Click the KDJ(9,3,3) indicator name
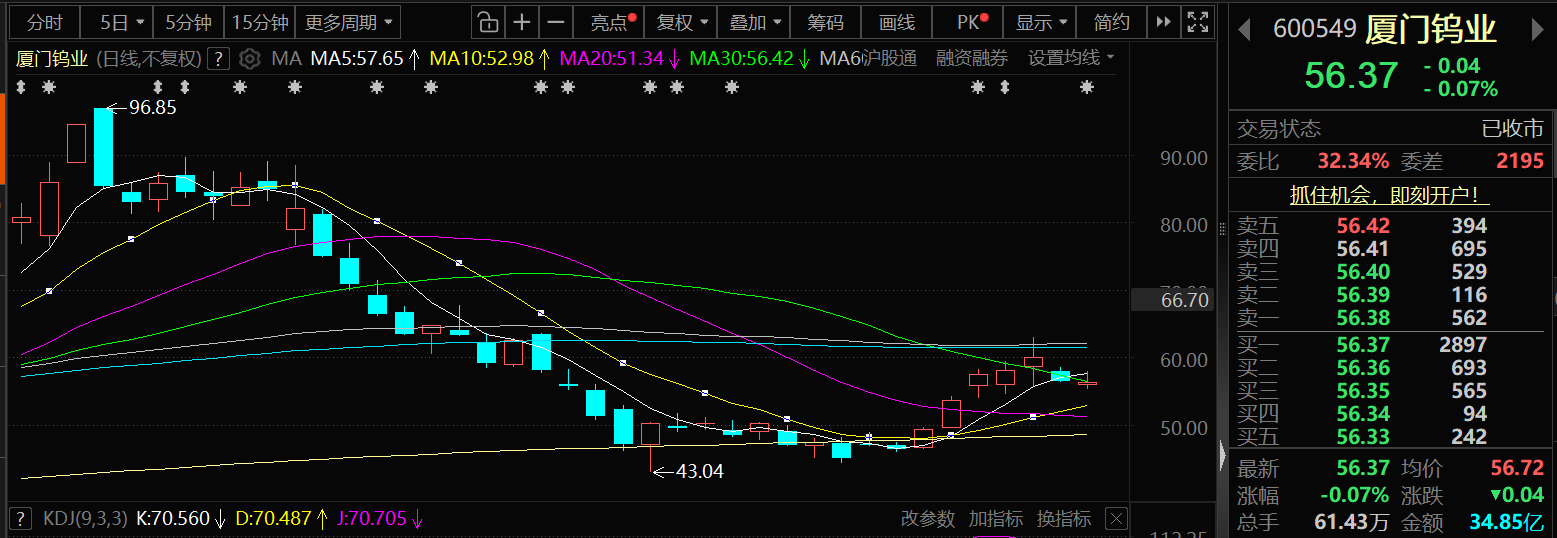Screen dimensions: 1557x538 84,519
